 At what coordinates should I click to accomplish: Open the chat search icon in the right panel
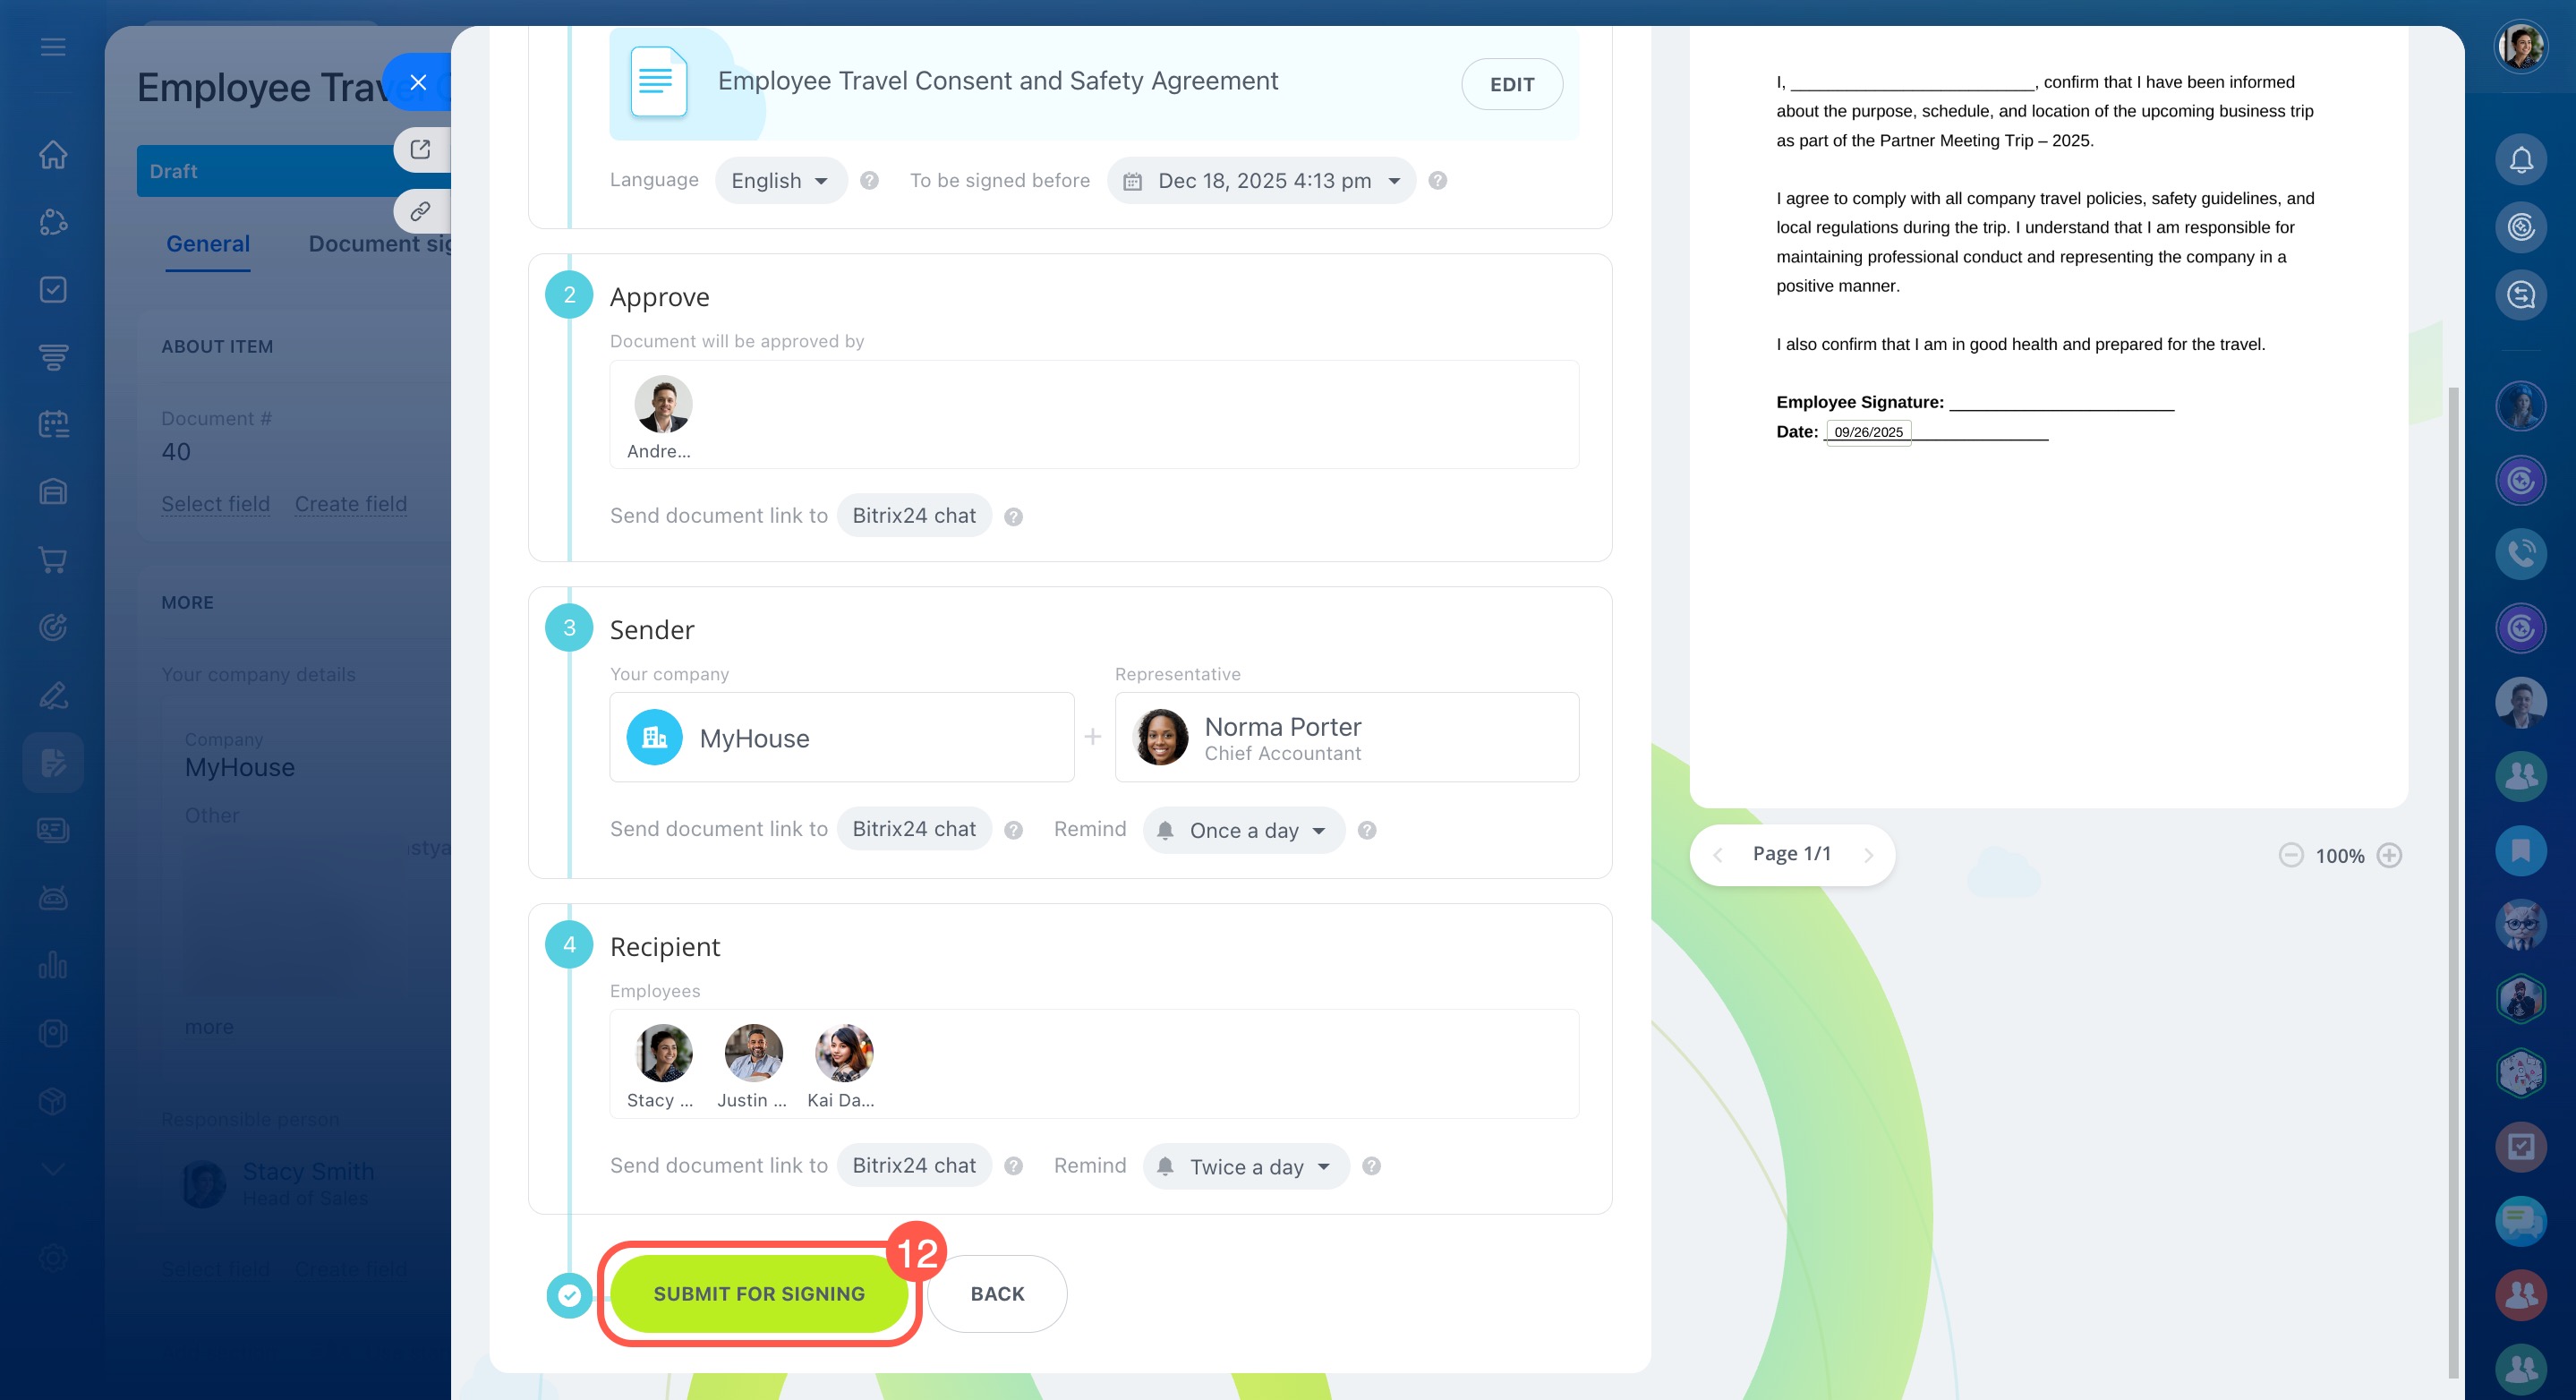coord(2521,296)
